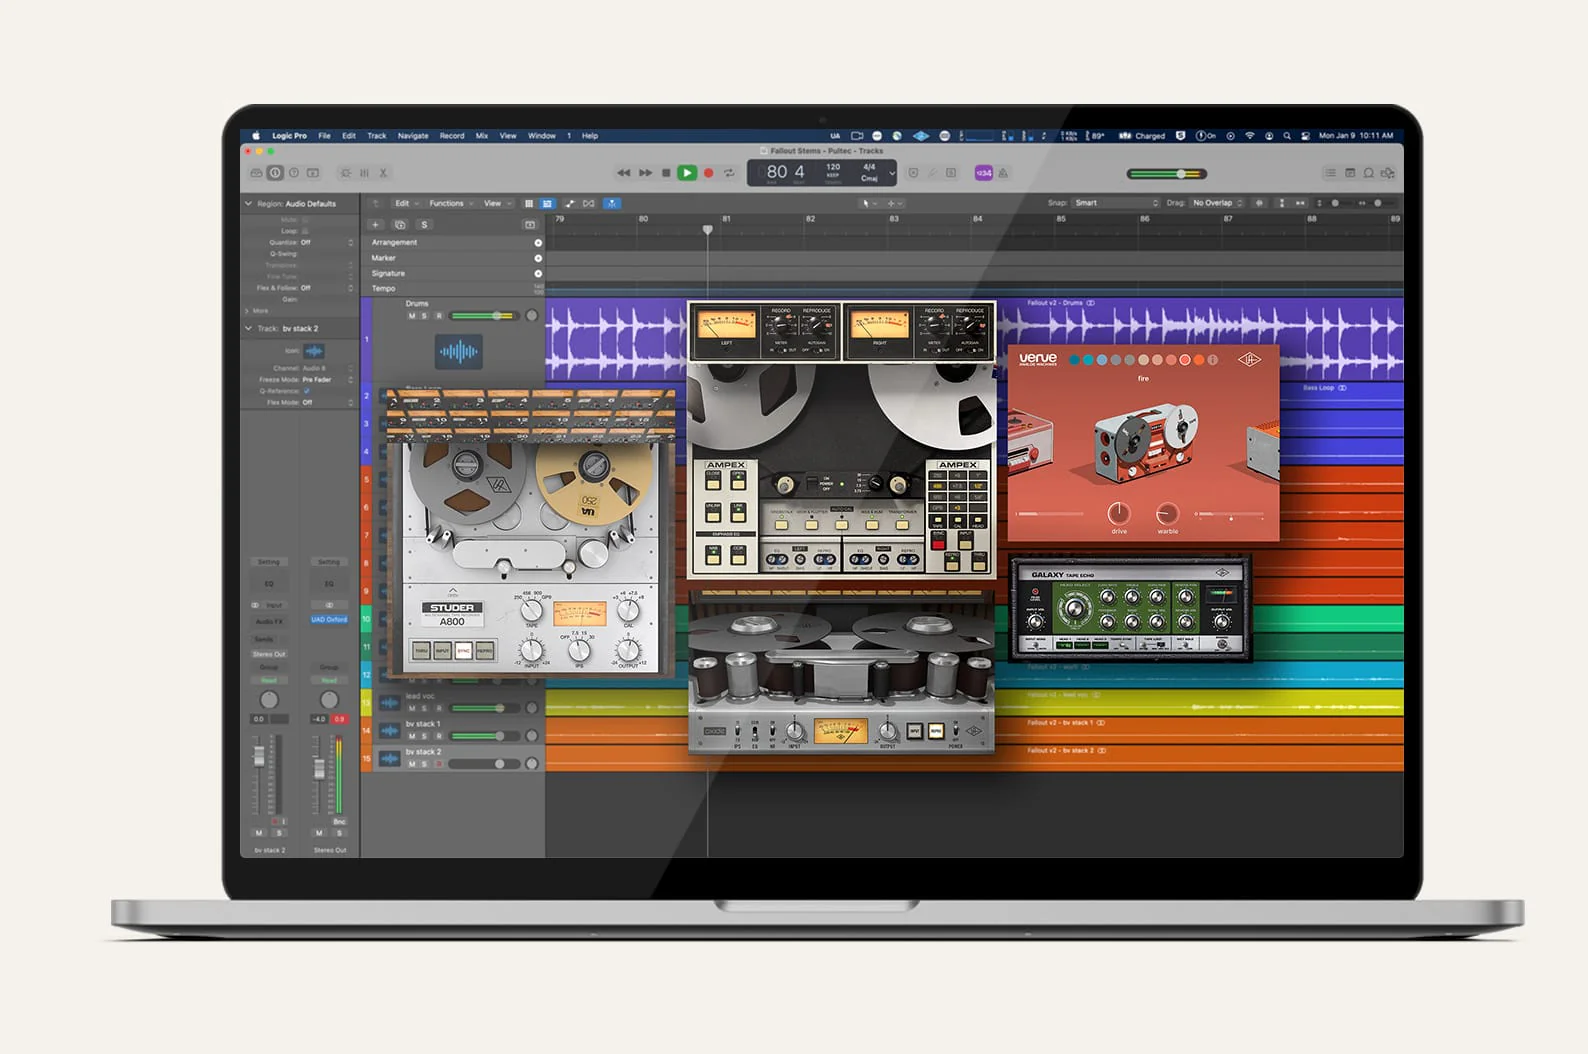Image resolution: width=1588 pixels, height=1054 pixels.
Task: Click the UAD Oxford plugin slot
Action: [x=329, y=620]
